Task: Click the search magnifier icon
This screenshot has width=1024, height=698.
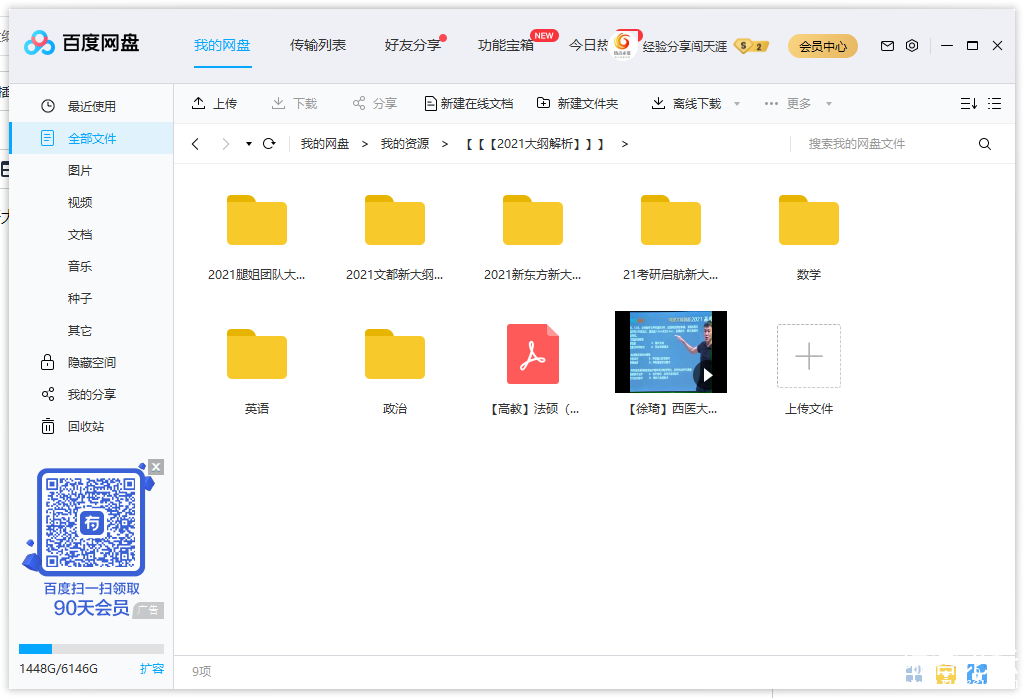Action: pyautogui.click(x=985, y=144)
